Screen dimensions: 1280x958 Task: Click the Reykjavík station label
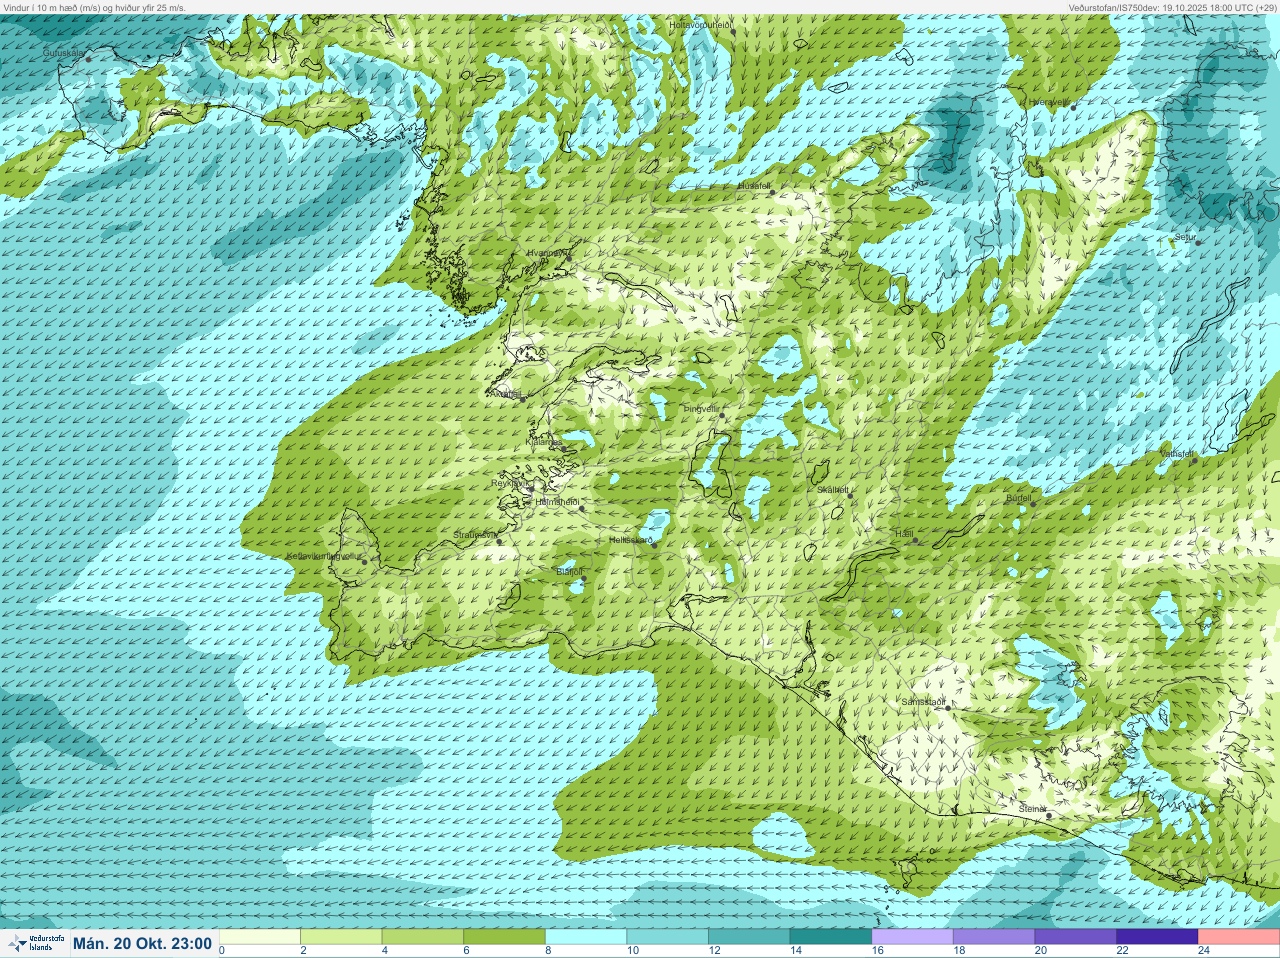coord(509,483)
